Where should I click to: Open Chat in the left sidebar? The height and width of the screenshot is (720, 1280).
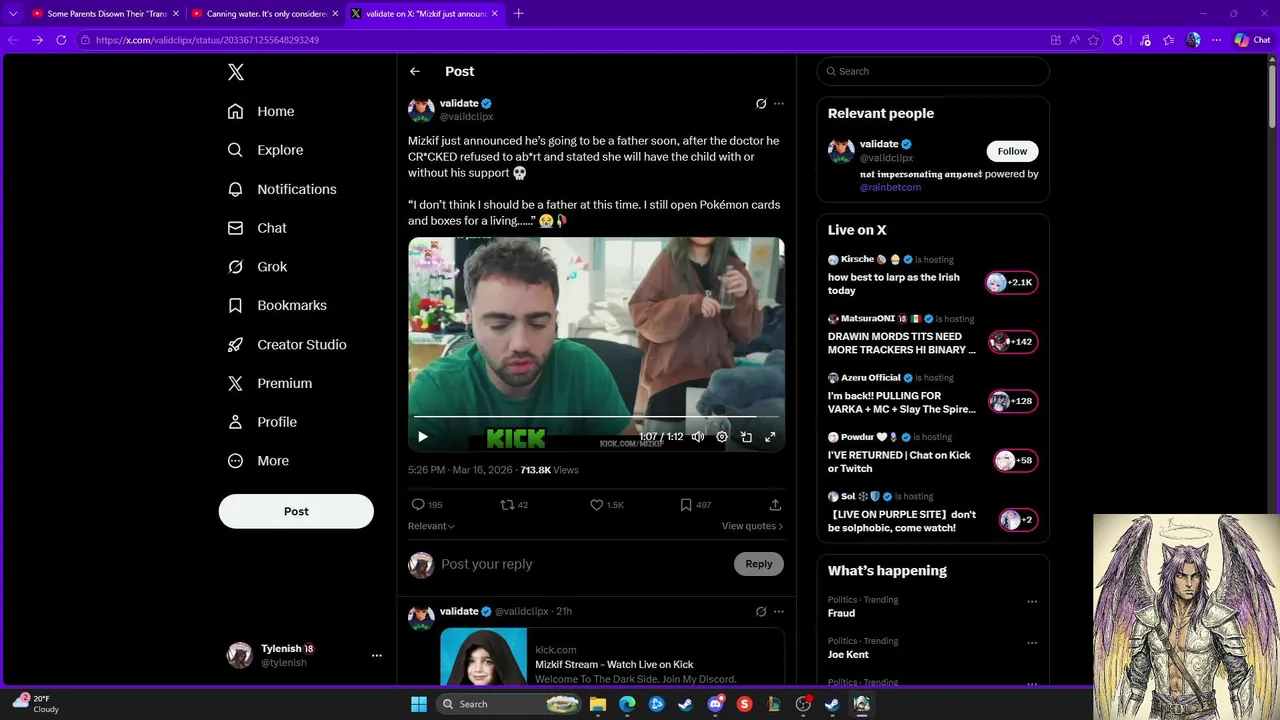tap(257, 228)
